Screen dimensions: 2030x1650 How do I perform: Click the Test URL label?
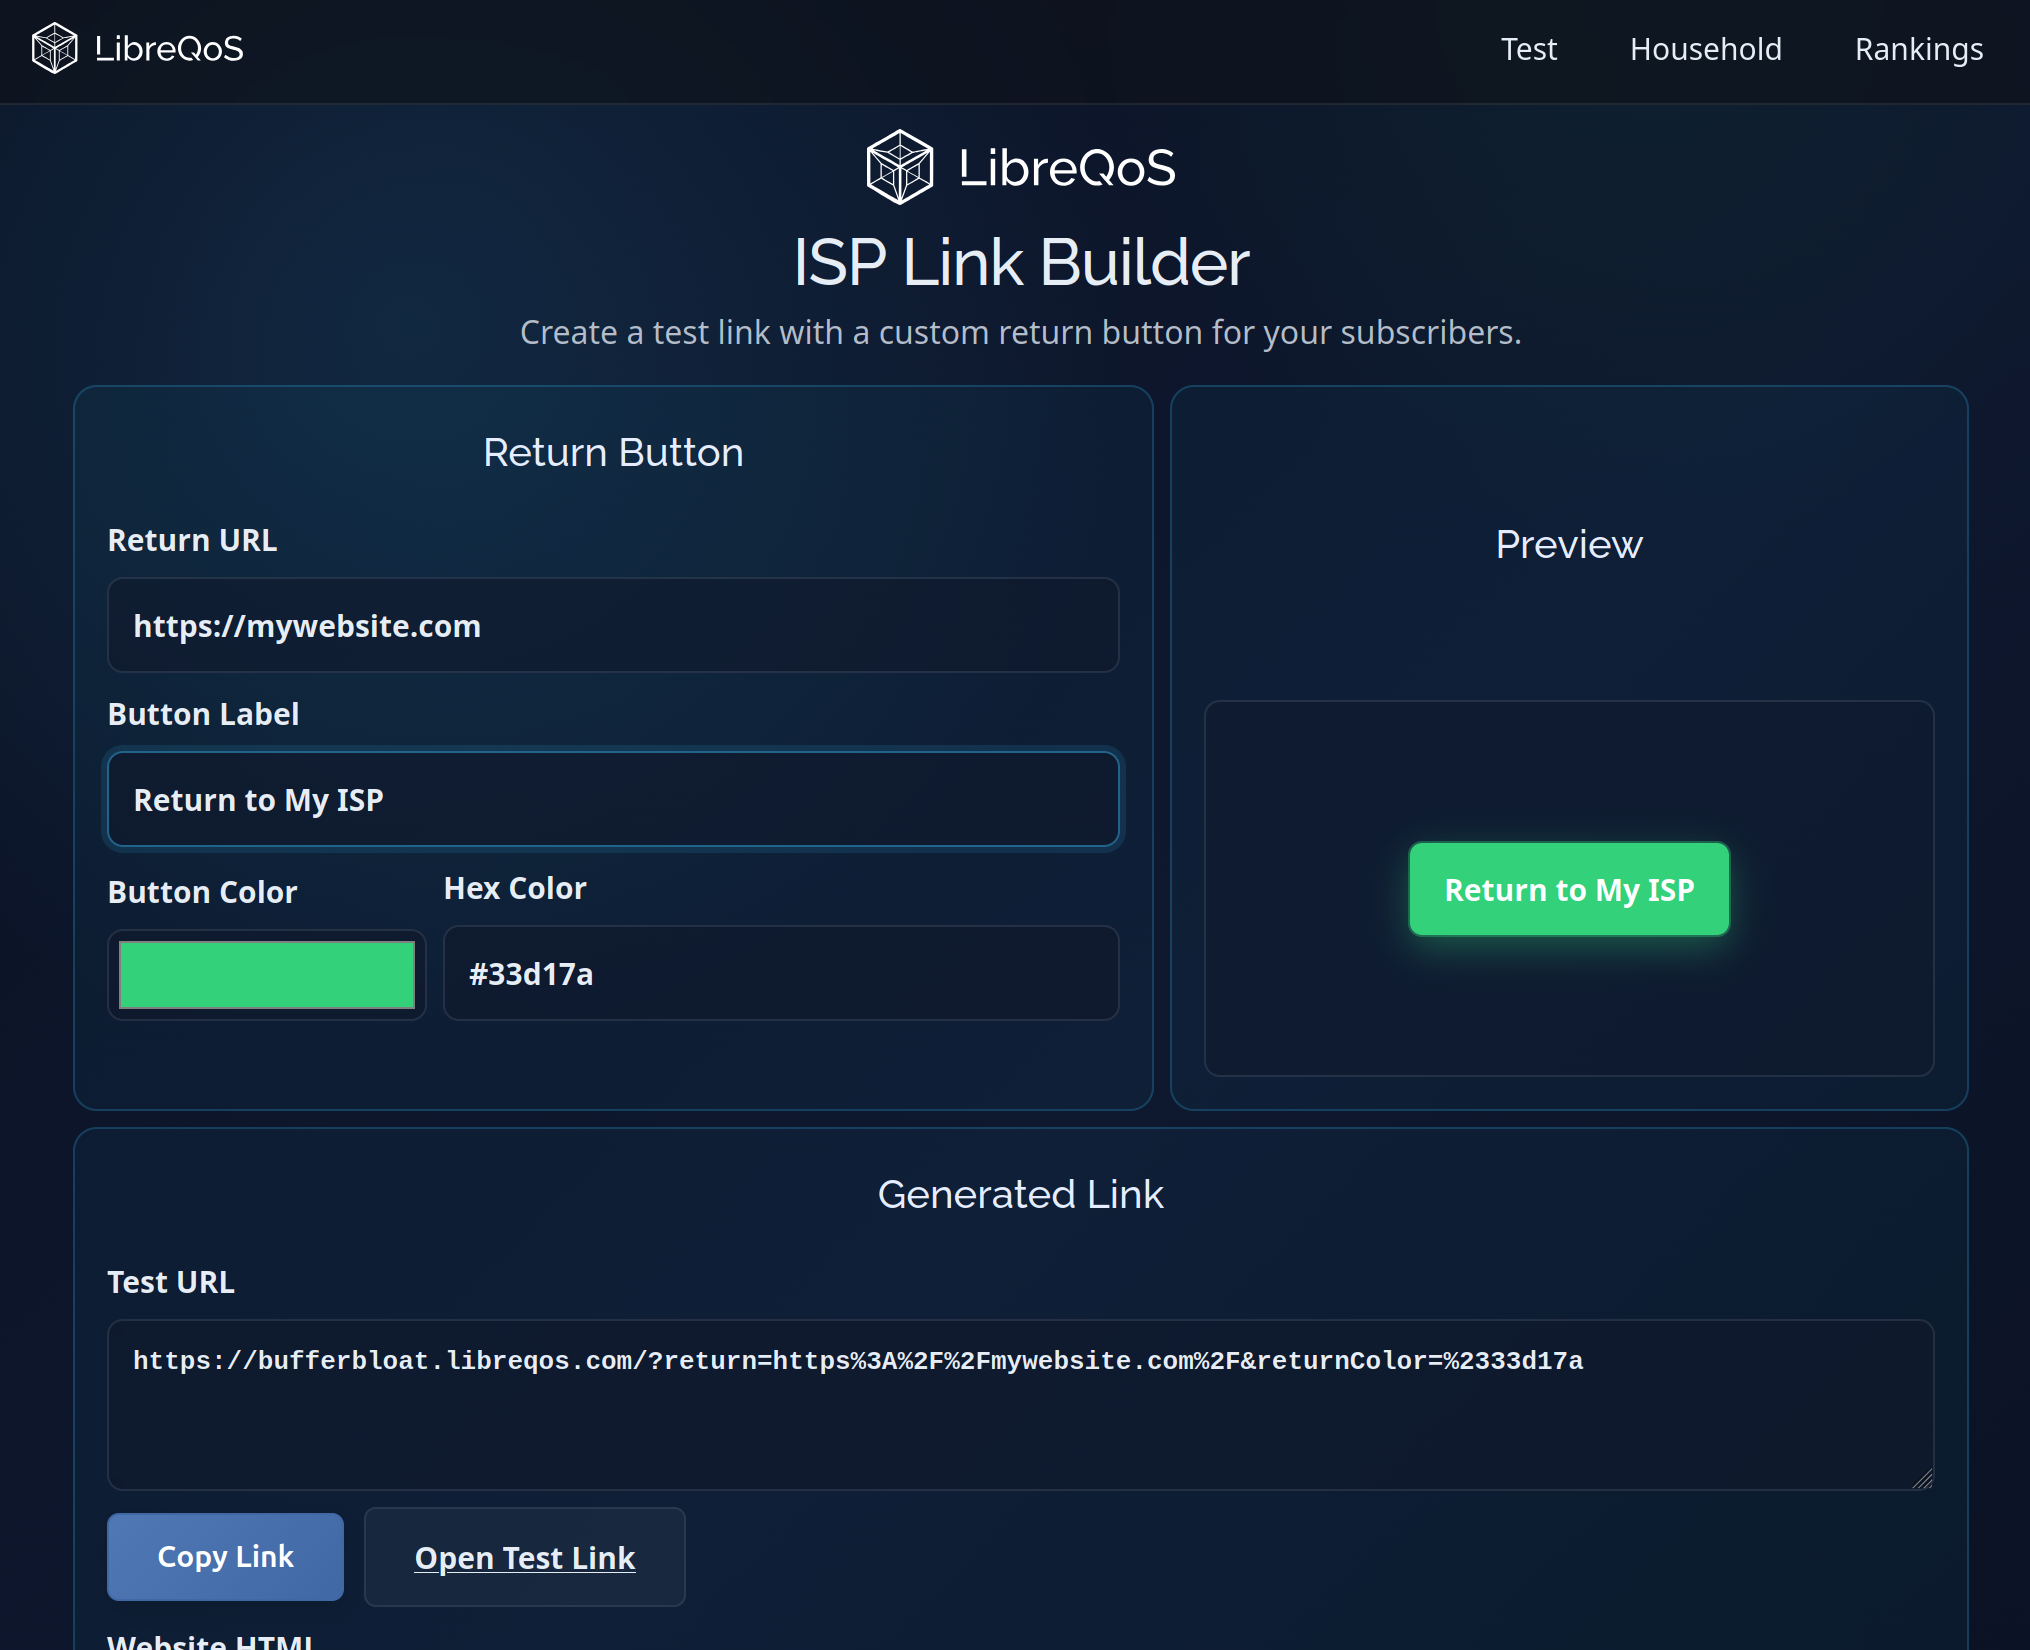pos(171,1282)
